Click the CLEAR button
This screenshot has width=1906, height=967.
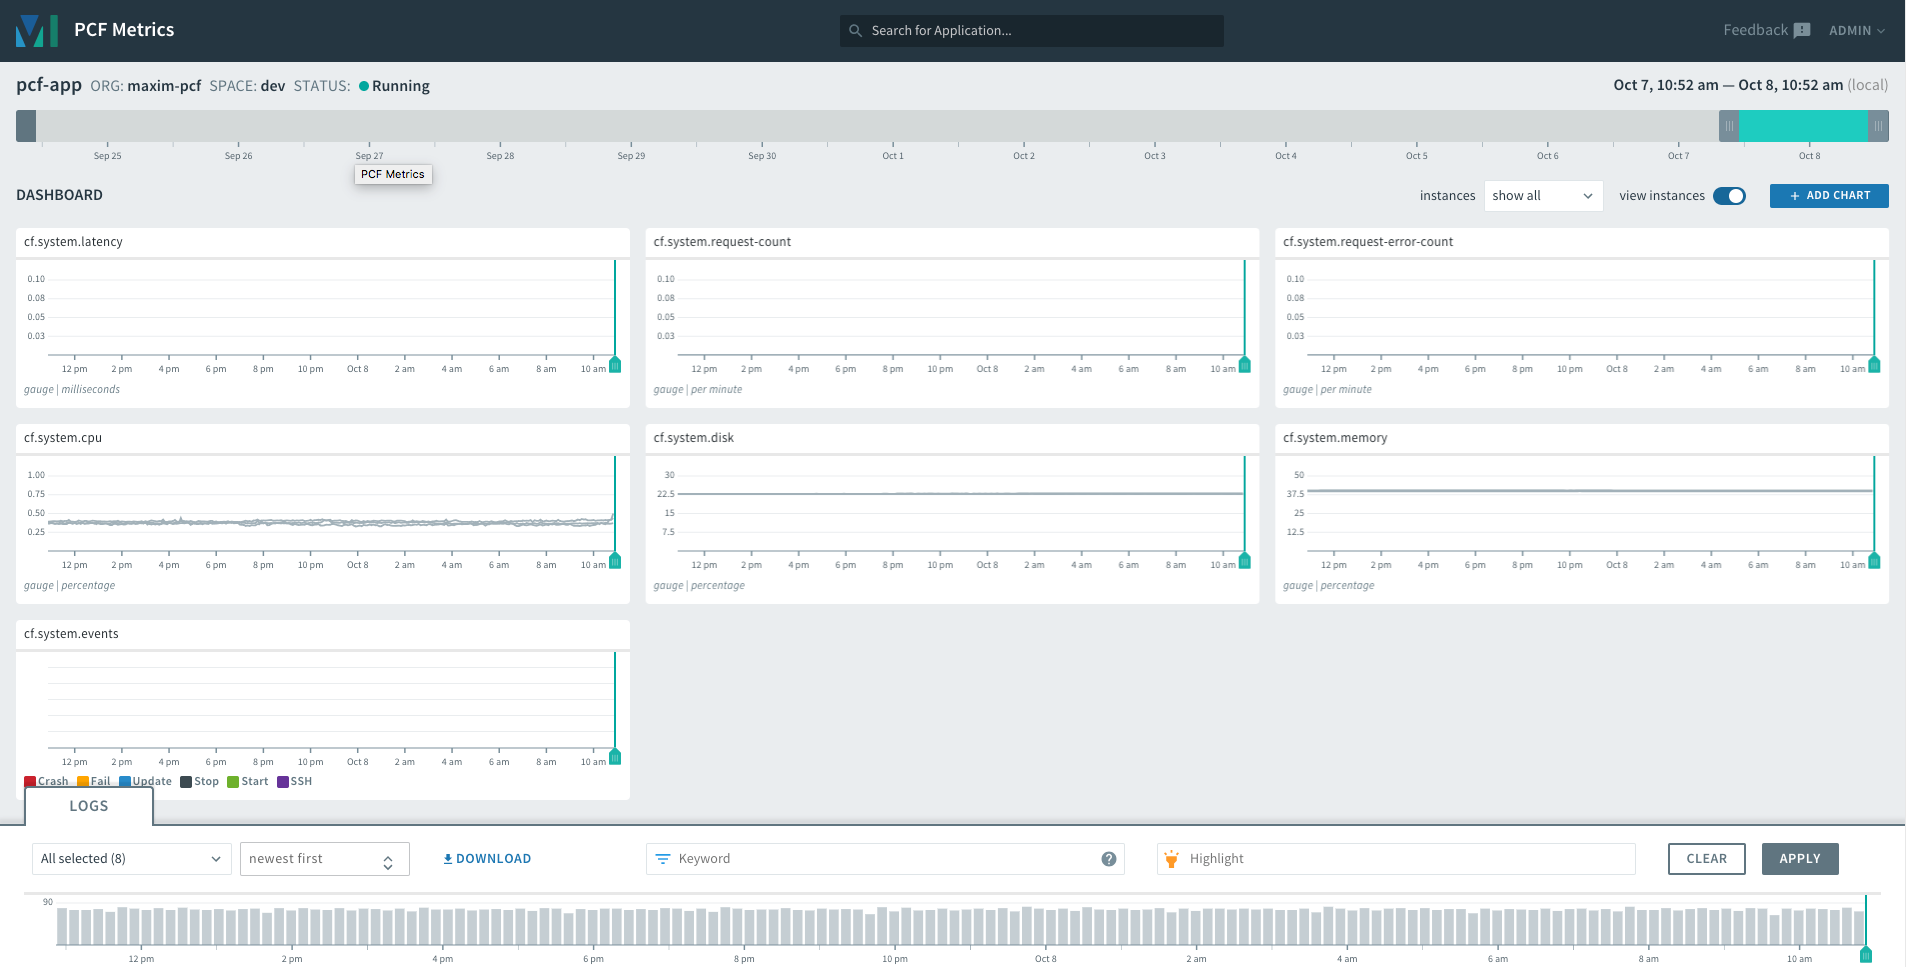coord(1705,858)
